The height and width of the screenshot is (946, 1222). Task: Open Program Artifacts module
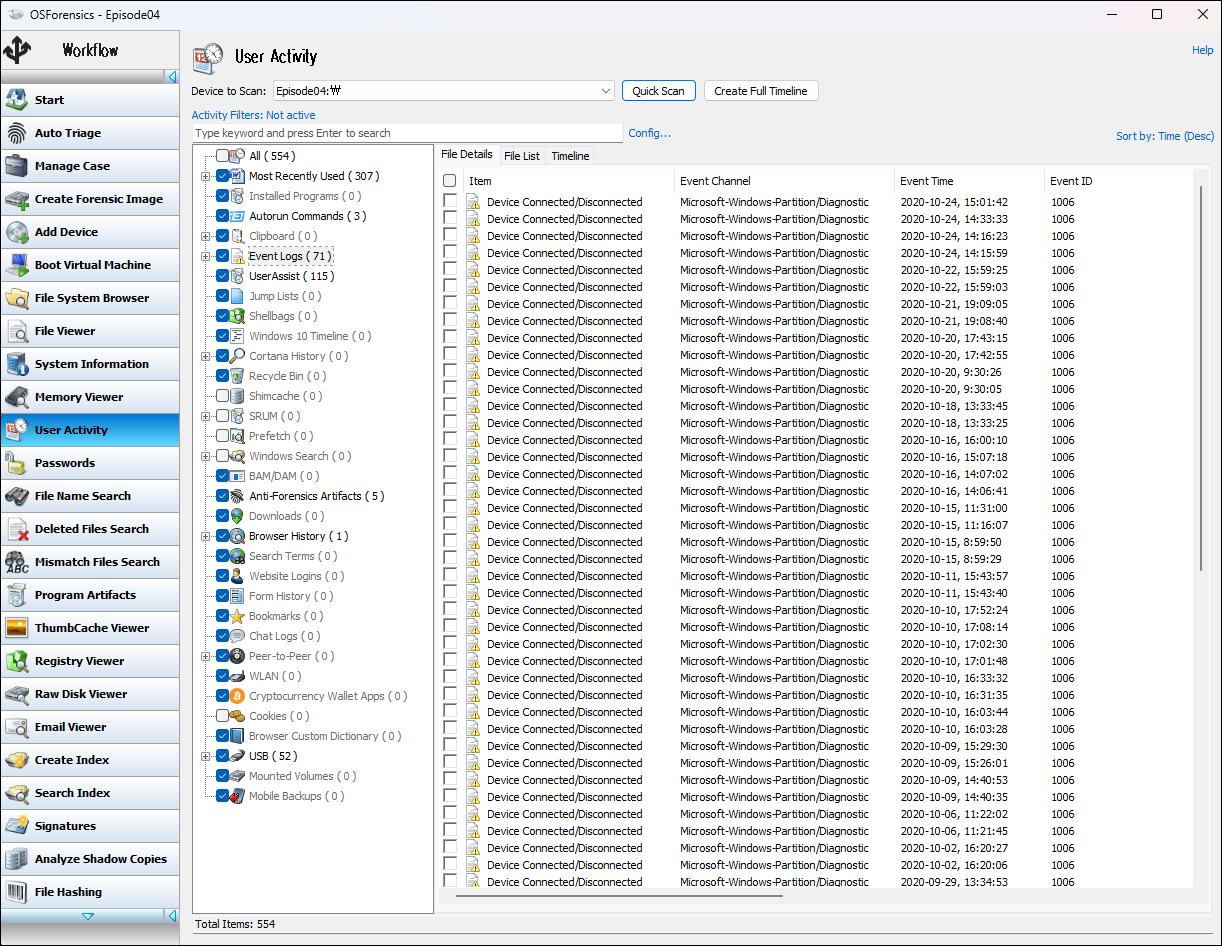tap(90, 595)
